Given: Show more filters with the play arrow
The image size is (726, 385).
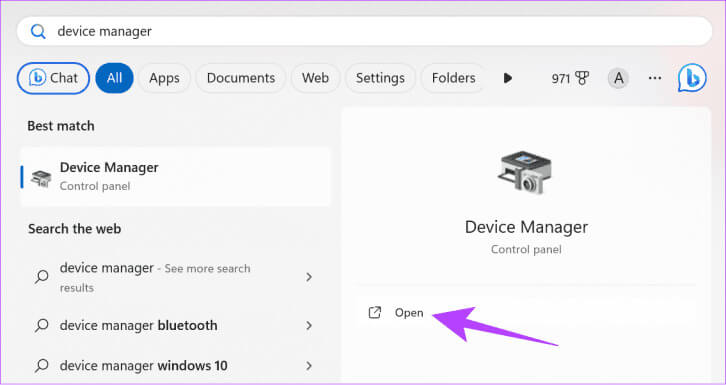Looking at the screenshot, I should [x=508, y=78].
